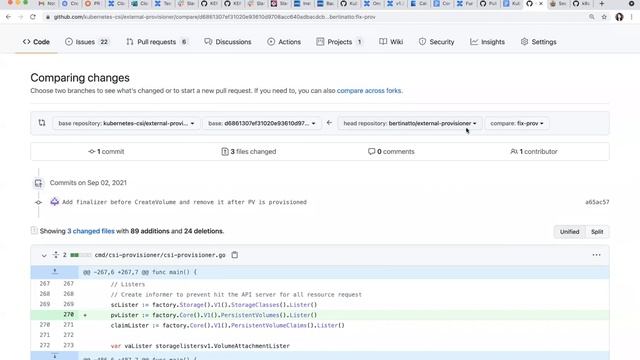
Task: Show the 1 contributor section
Action: click(534, 151)
